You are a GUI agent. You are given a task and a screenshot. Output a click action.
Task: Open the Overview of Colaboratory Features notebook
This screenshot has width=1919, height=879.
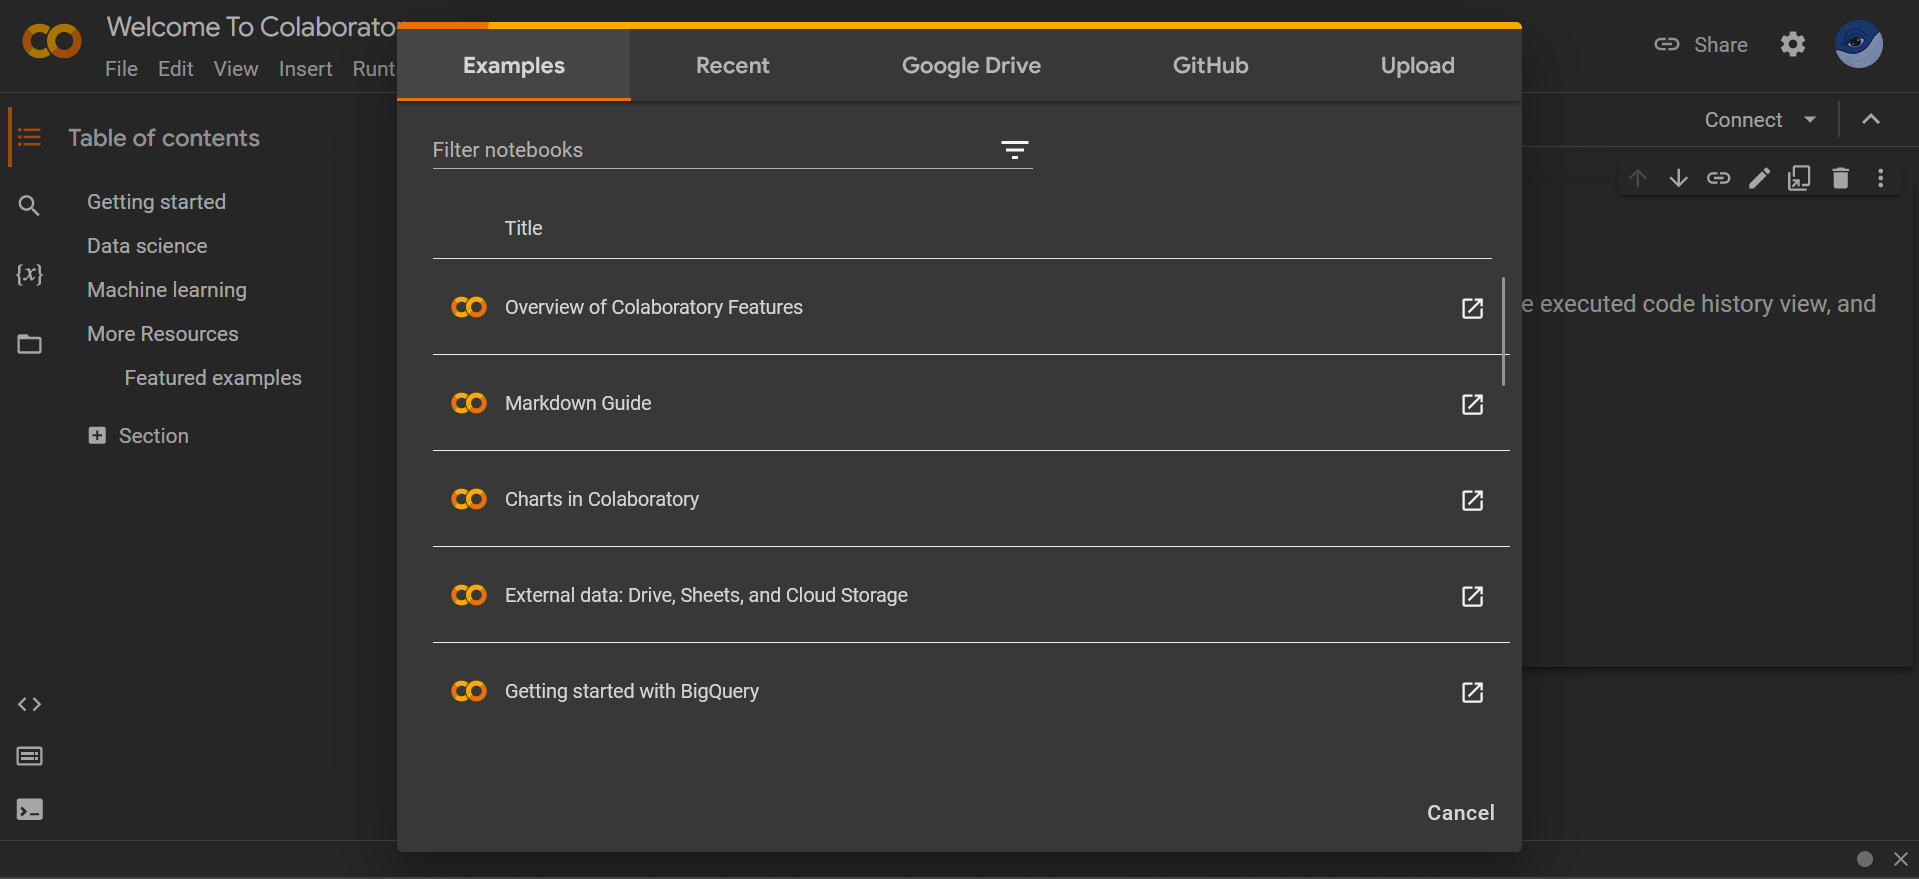[653, 307]
